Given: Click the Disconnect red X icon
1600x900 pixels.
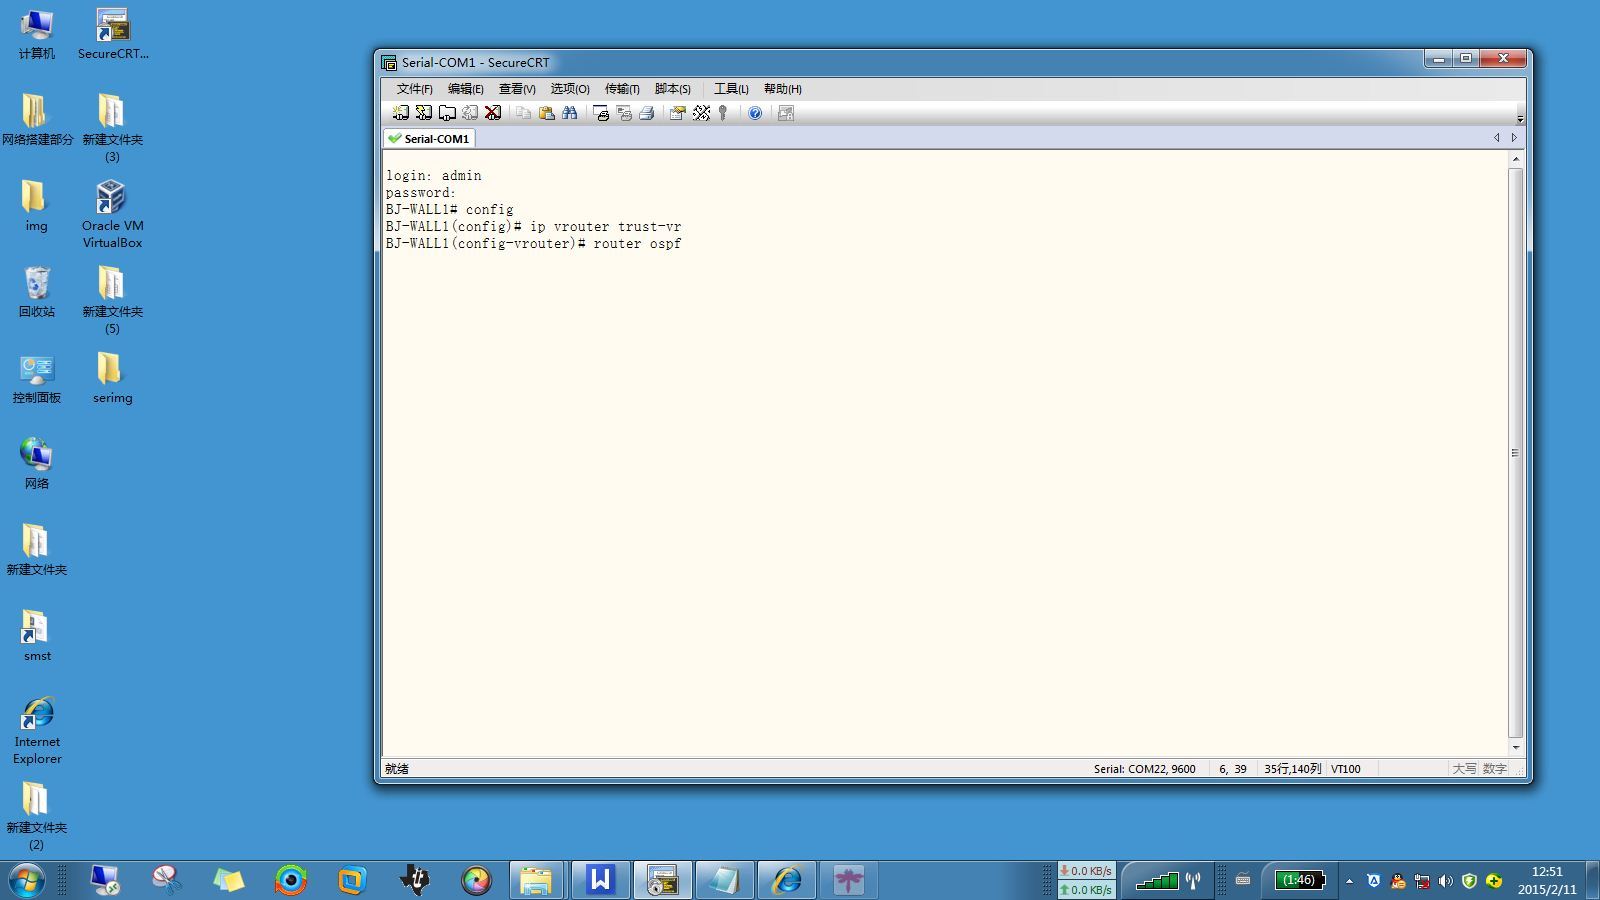Looking at the screenshot, I should pos(493,113).
